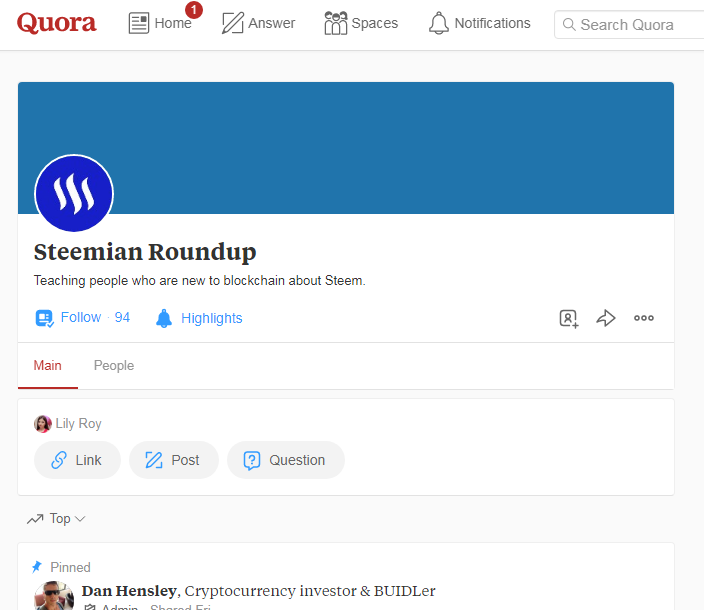Viewport: 704px width, 610px height.
Task: Go to Home feed
Action: click(160, 23)
